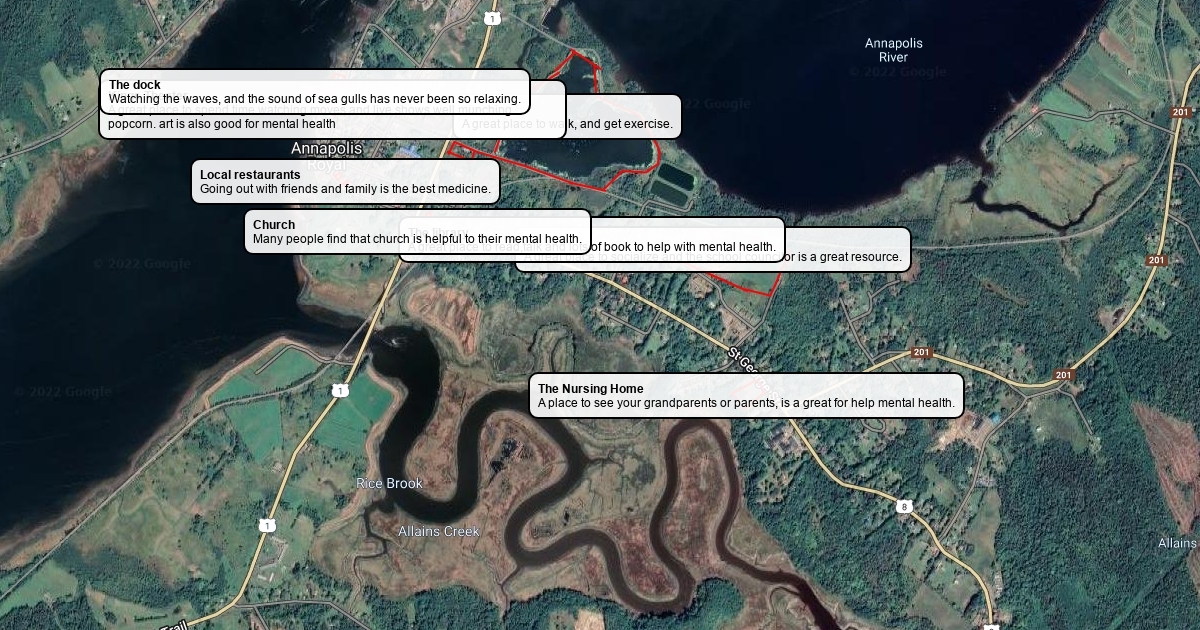Select the Route 1 shield below Rice Brook
This screenshot has width=1200, height=630.
267,525
